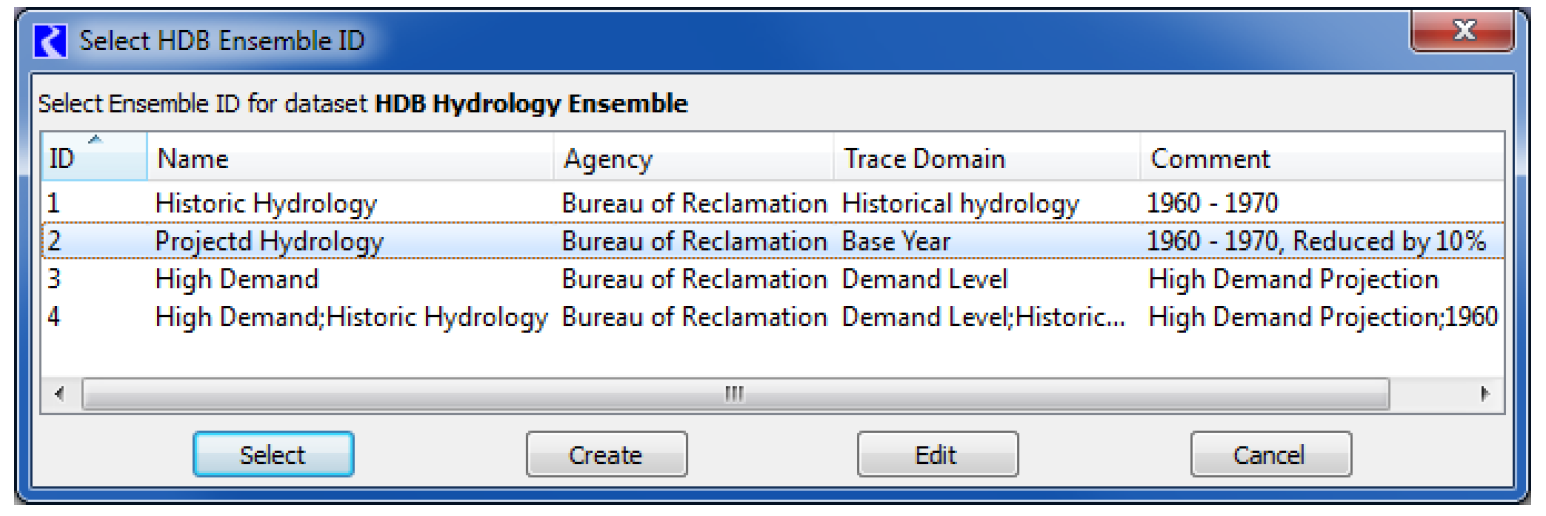Screen dimensions: 1546x516
Task: Click the right scroll arrow
Action: 1485,394
